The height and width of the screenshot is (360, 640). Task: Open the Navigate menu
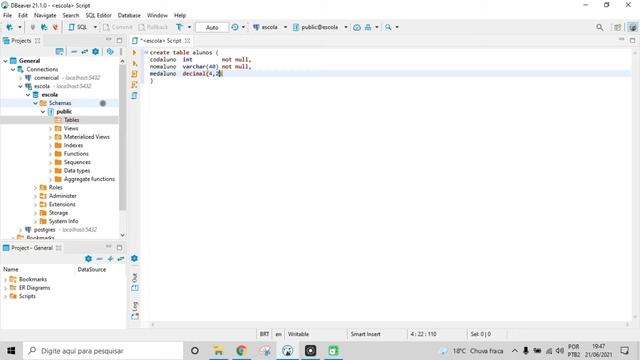(x=45, y=15)
